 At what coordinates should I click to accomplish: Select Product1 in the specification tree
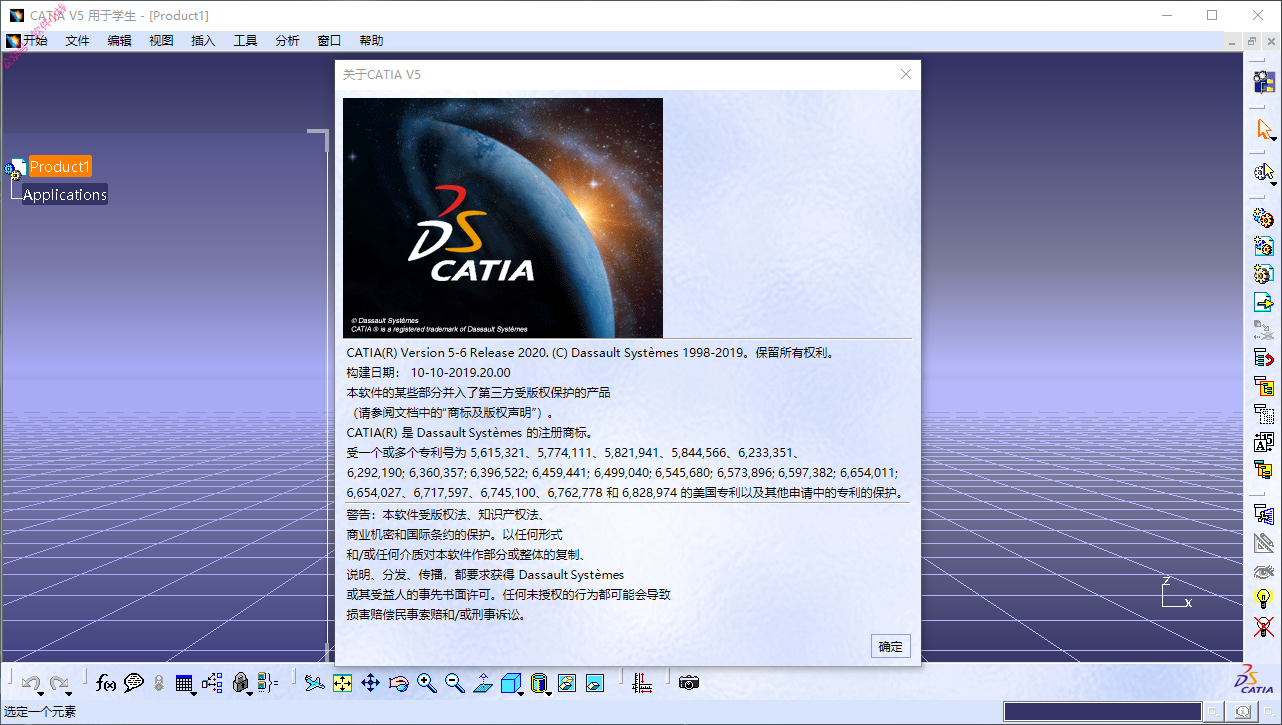click(60, 167)
